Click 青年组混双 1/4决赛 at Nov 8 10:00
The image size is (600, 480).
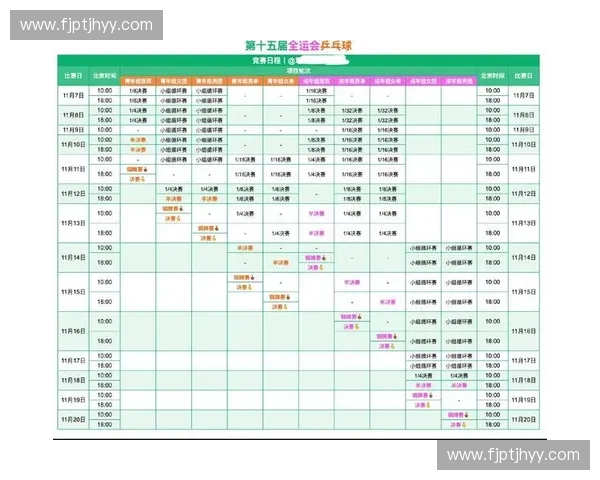pyautogui.click(x=138, y=110)
